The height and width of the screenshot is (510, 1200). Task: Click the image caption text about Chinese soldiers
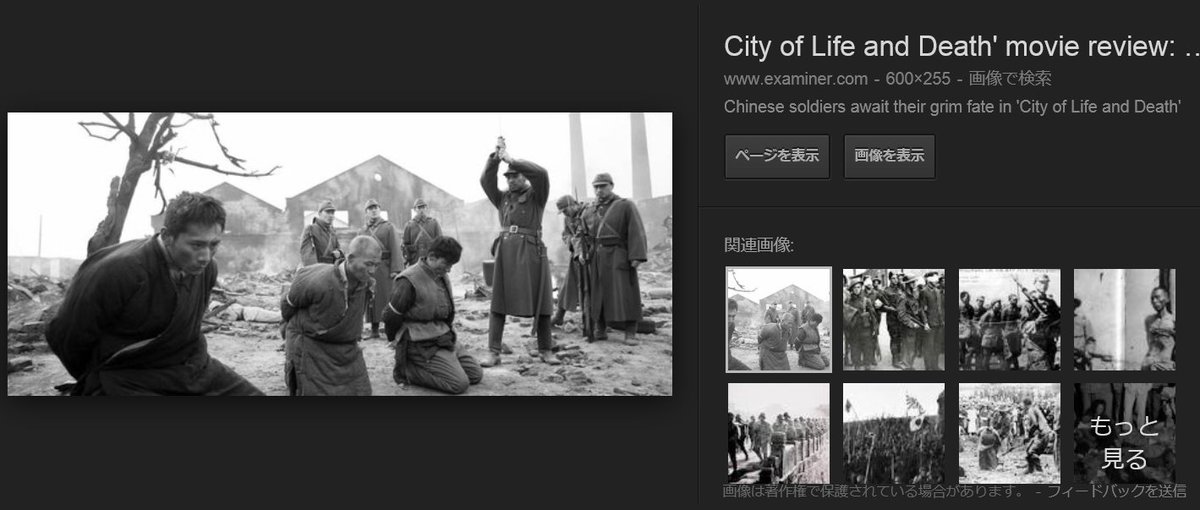pos(953,107)
